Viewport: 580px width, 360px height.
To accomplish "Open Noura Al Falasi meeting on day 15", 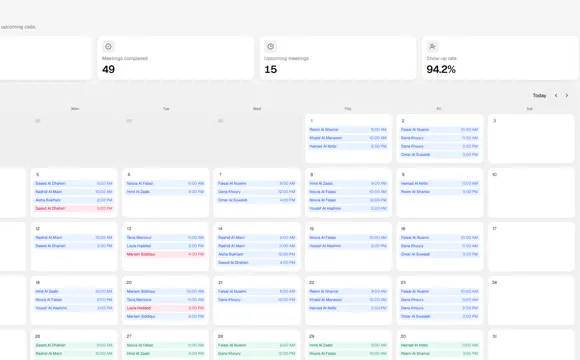I will 348,238.
